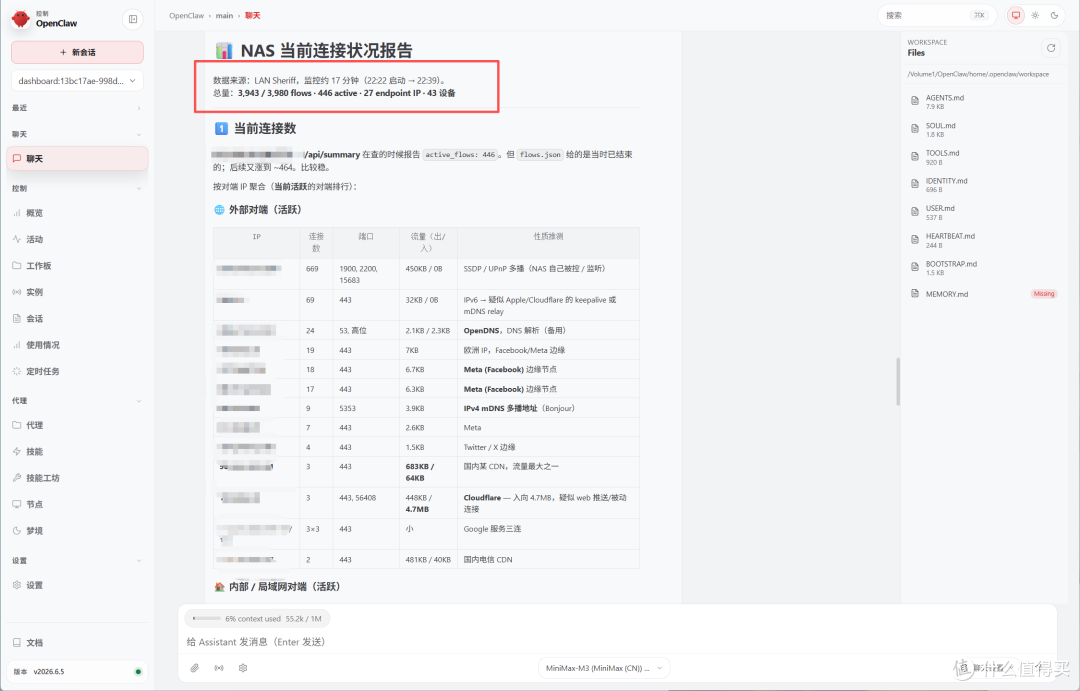Click the Missing badge on MEMORY.md
Viewport: 1080px width, 691px height.
1043,293
